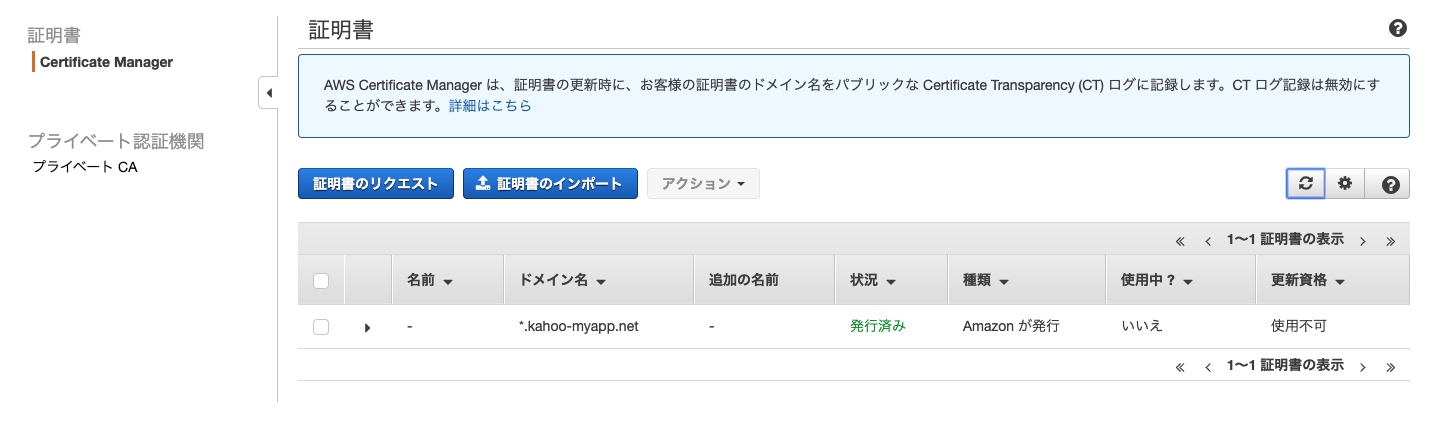Screen dimensions: 1432x422
Task: Open Certificate Manager in the sidebar
Action: 106,62
